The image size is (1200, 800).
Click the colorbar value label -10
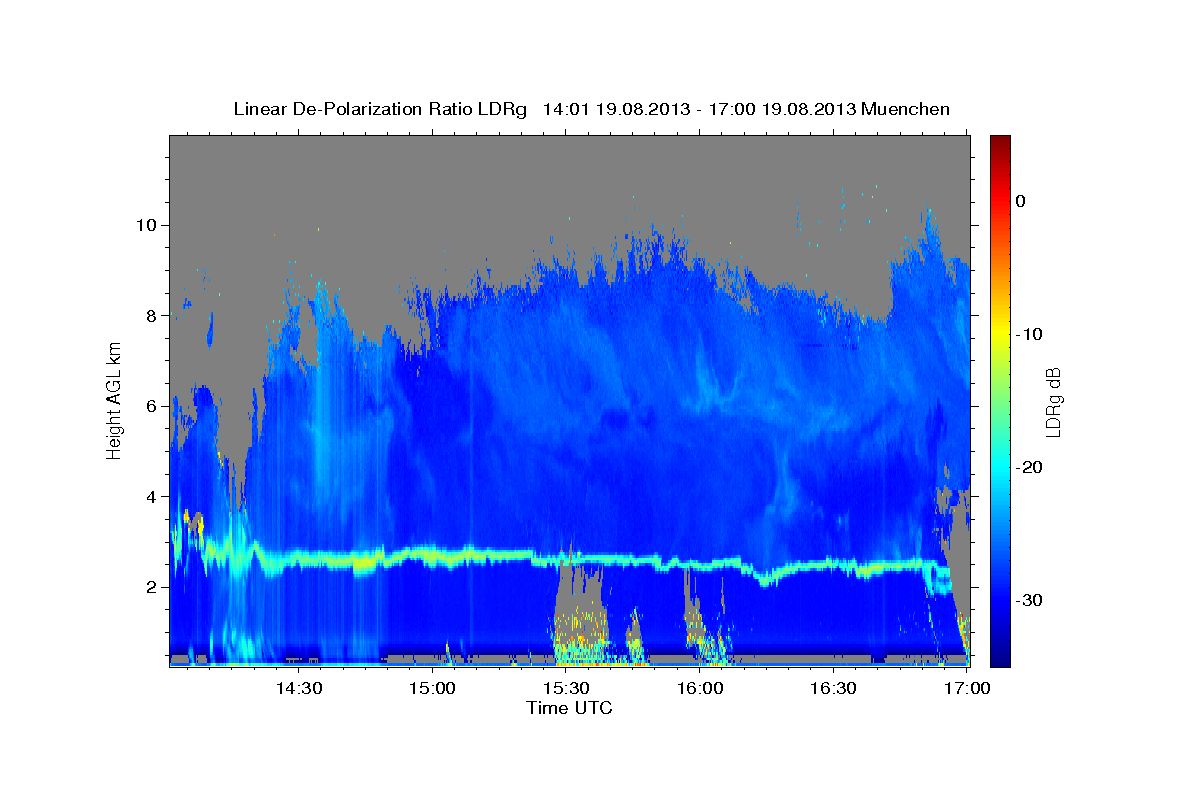pyautogui.click(x=1029, y=334)
